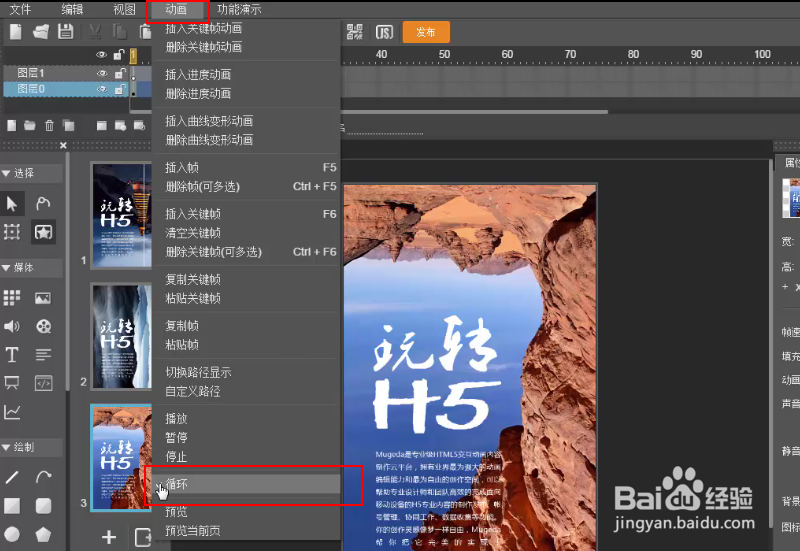800x551 pixels.
Task: Choose 循环 from the menu
Action: click(246, 484)
